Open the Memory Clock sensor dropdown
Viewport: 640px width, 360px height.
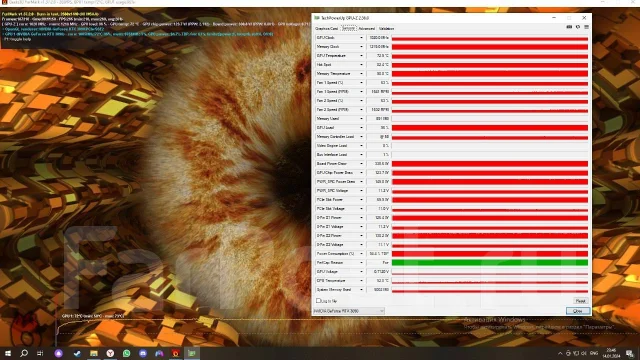(x=361, y=47)
